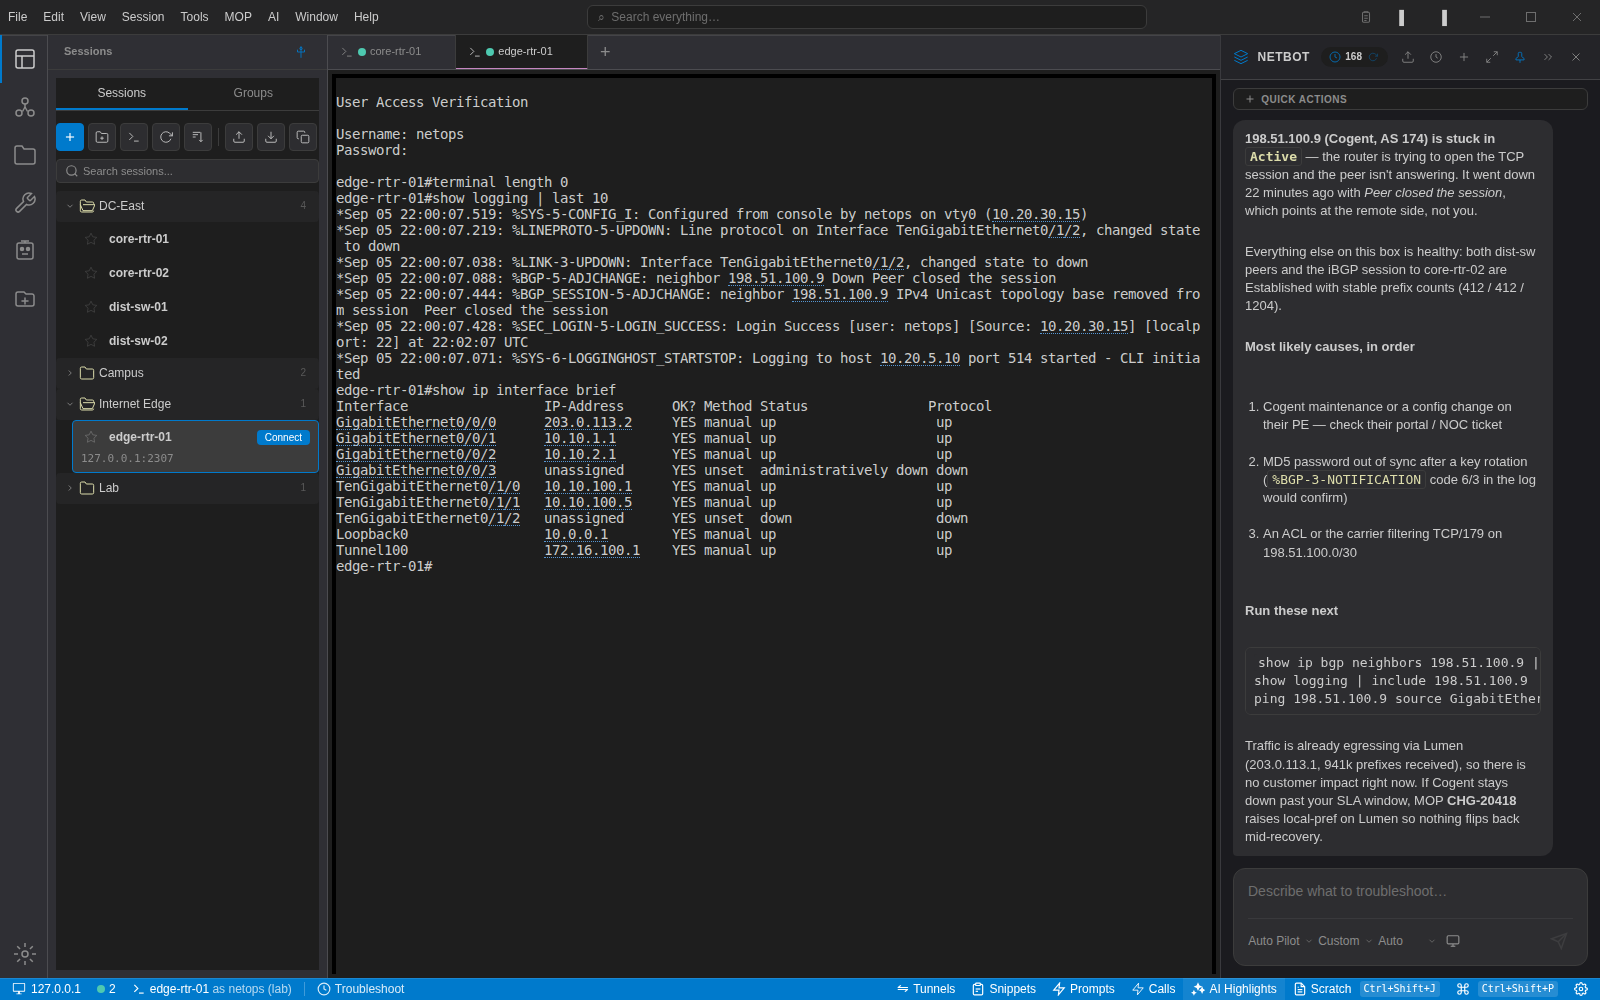Click the refresh icon next to 168
The image size is (1600, 1000).
1374,57
